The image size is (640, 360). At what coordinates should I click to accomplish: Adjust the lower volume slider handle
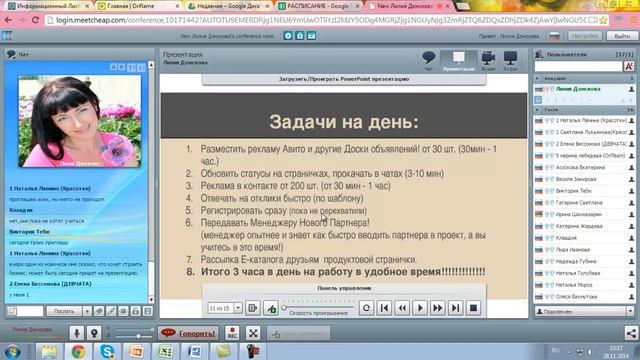pos(138,336)
